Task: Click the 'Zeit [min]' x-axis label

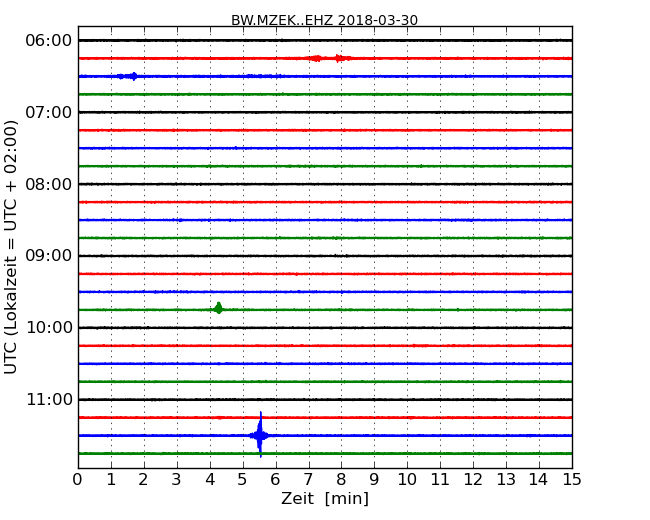Action: [324, 498]
